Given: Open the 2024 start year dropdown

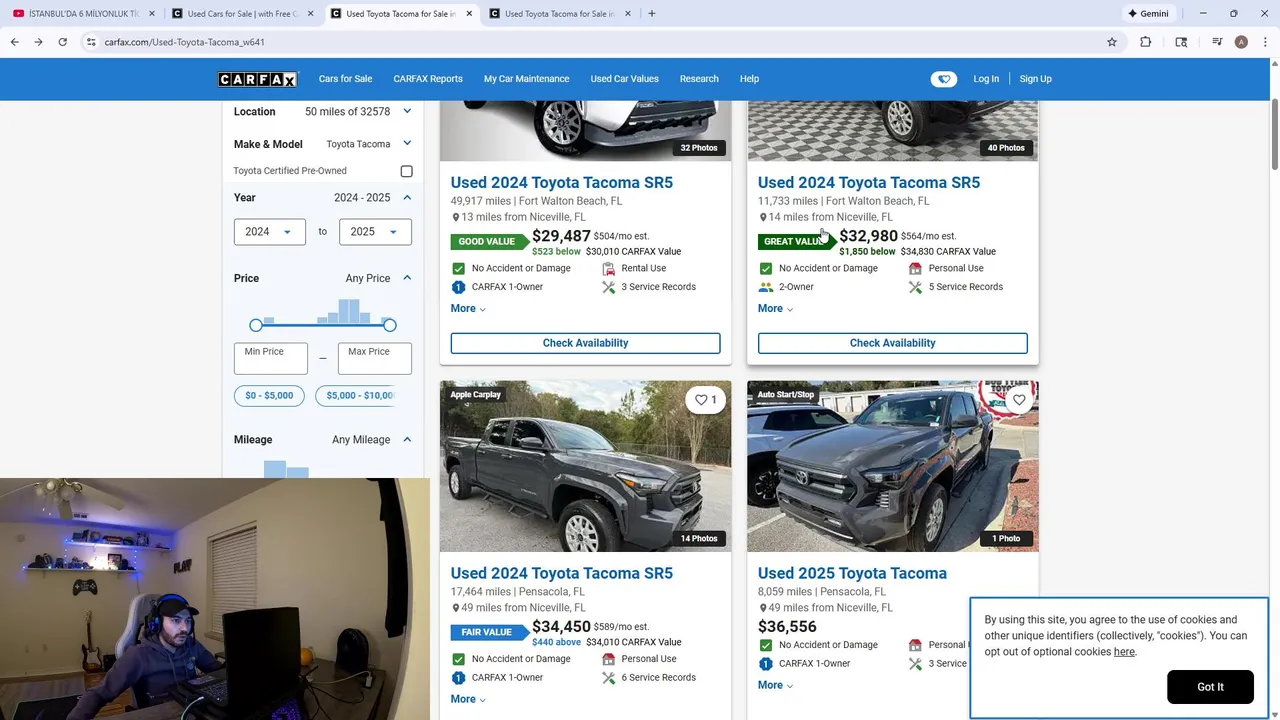Looking at the screenshot, I should click(270, 232).
